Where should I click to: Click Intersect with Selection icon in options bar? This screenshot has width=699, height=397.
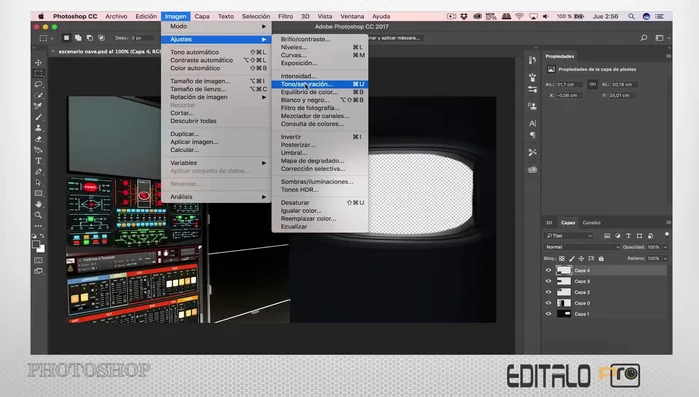pos(101,38)
